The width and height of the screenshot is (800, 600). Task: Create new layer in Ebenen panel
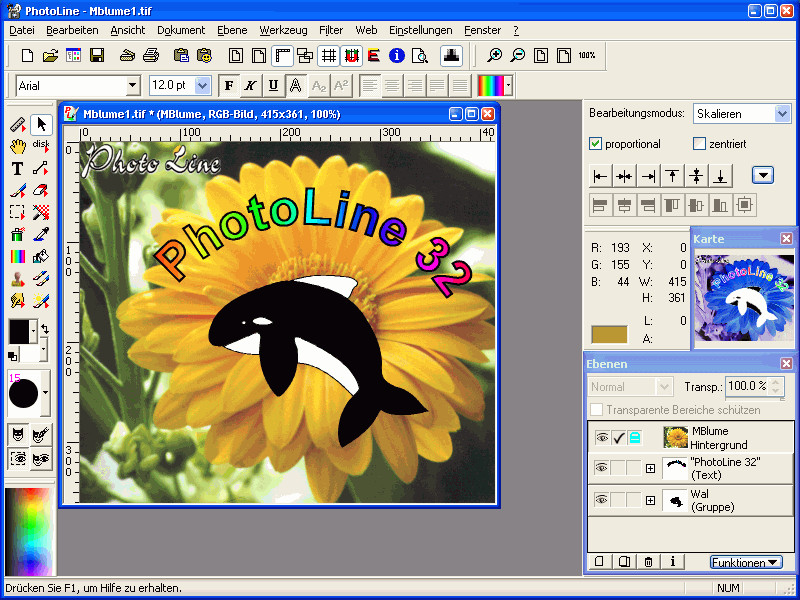coord(599,562)
